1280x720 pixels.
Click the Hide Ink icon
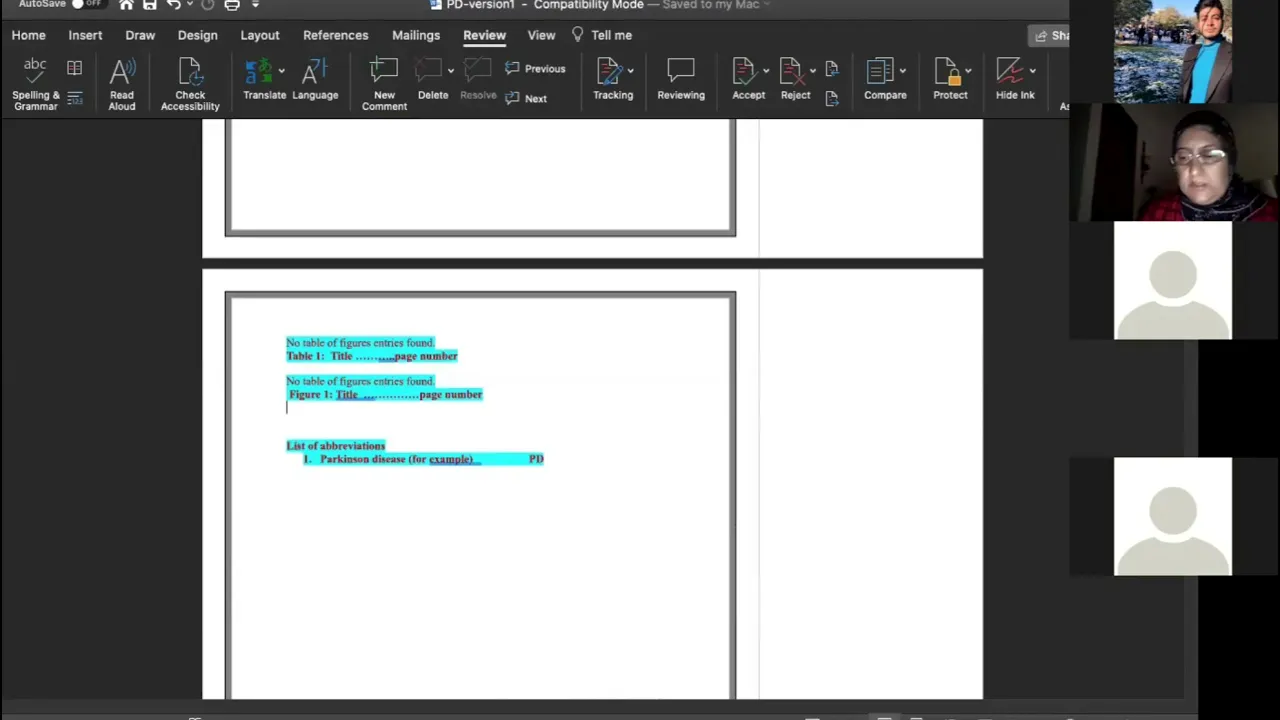(x=1010, y=71)
